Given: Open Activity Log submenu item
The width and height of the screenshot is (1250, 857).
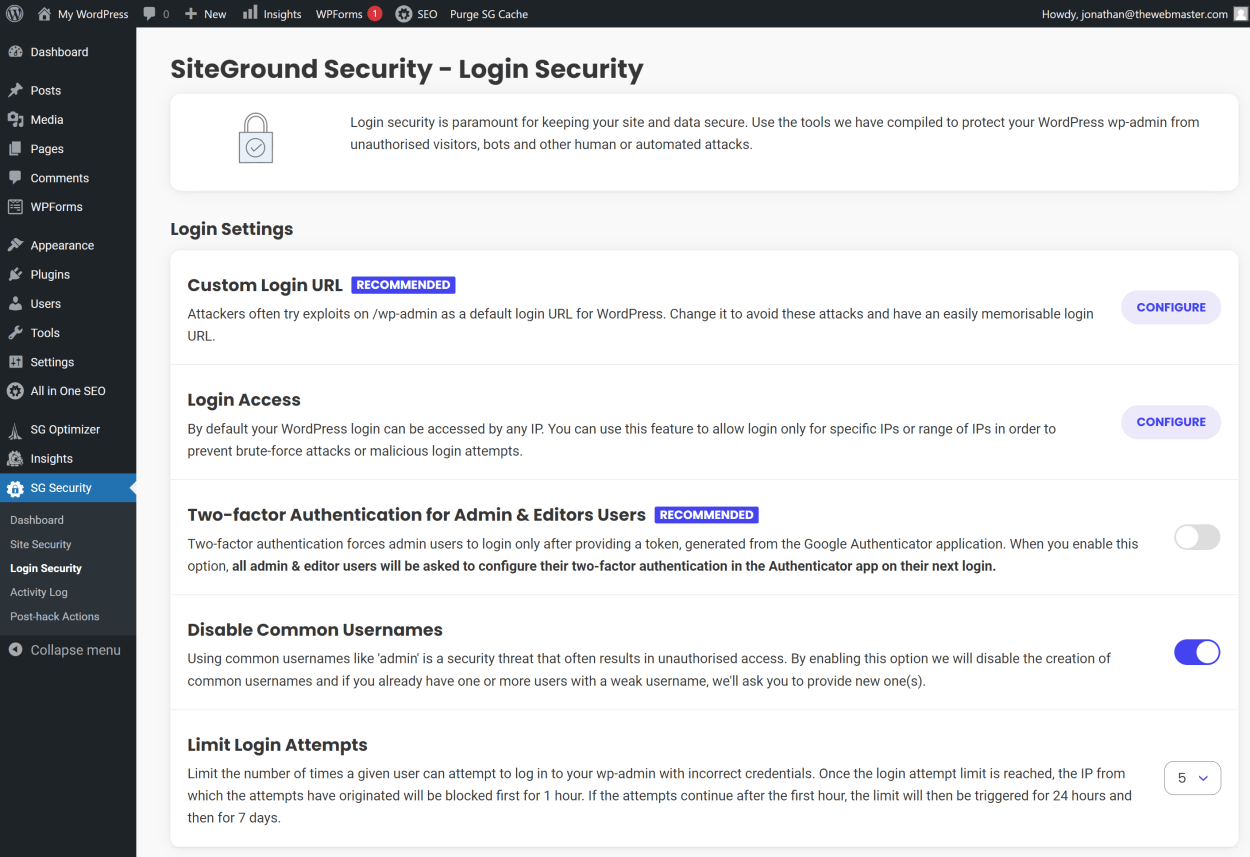Looking at the screenshot, I should coord(39,592).
